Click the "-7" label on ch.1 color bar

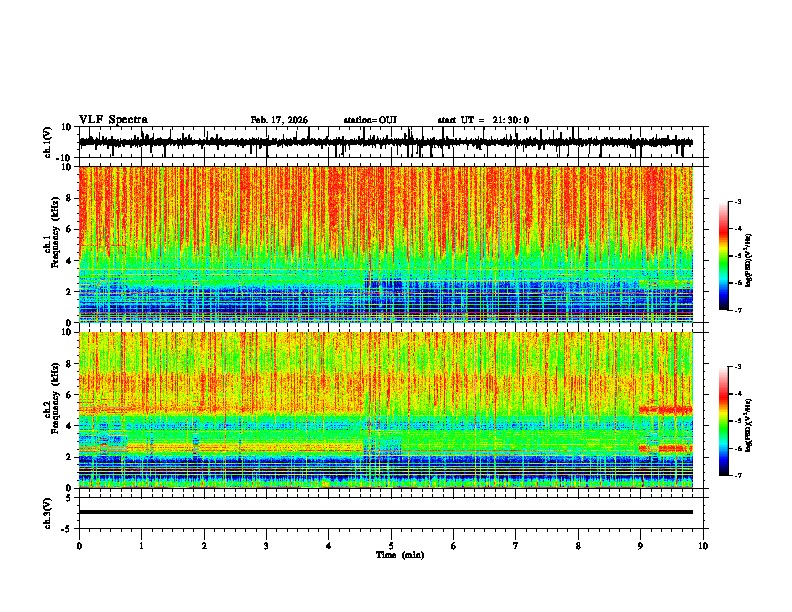[x=737, y=310]
